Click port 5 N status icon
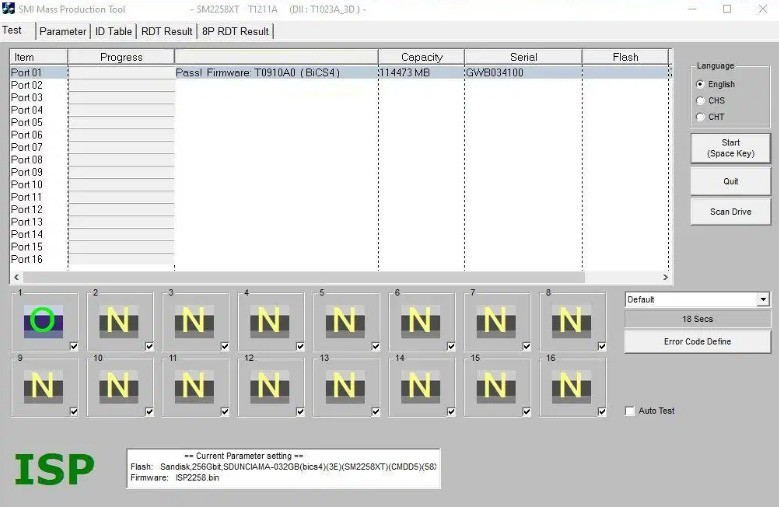The height and width of the screenshot is (507, 779). click(x=345, y=321)
